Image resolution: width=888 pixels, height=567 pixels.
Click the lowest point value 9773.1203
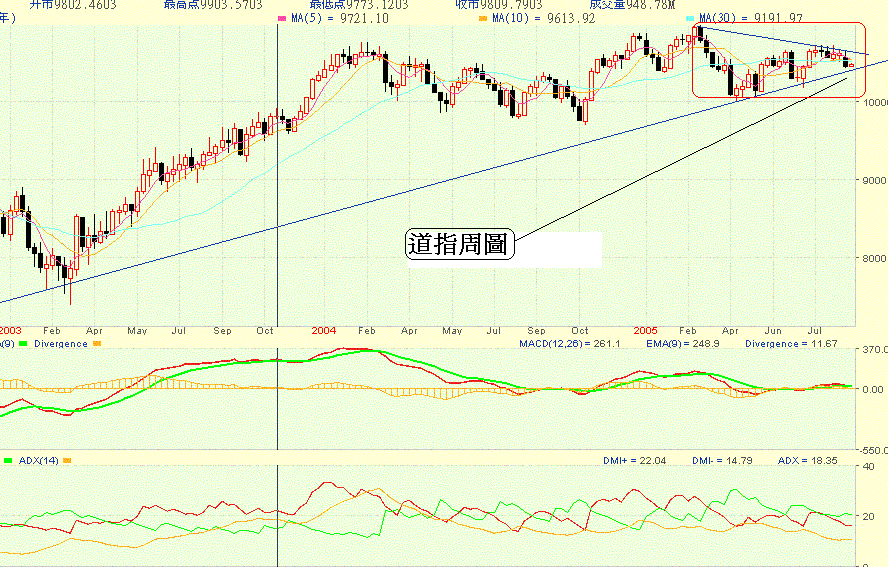click(x=377, y=5)
